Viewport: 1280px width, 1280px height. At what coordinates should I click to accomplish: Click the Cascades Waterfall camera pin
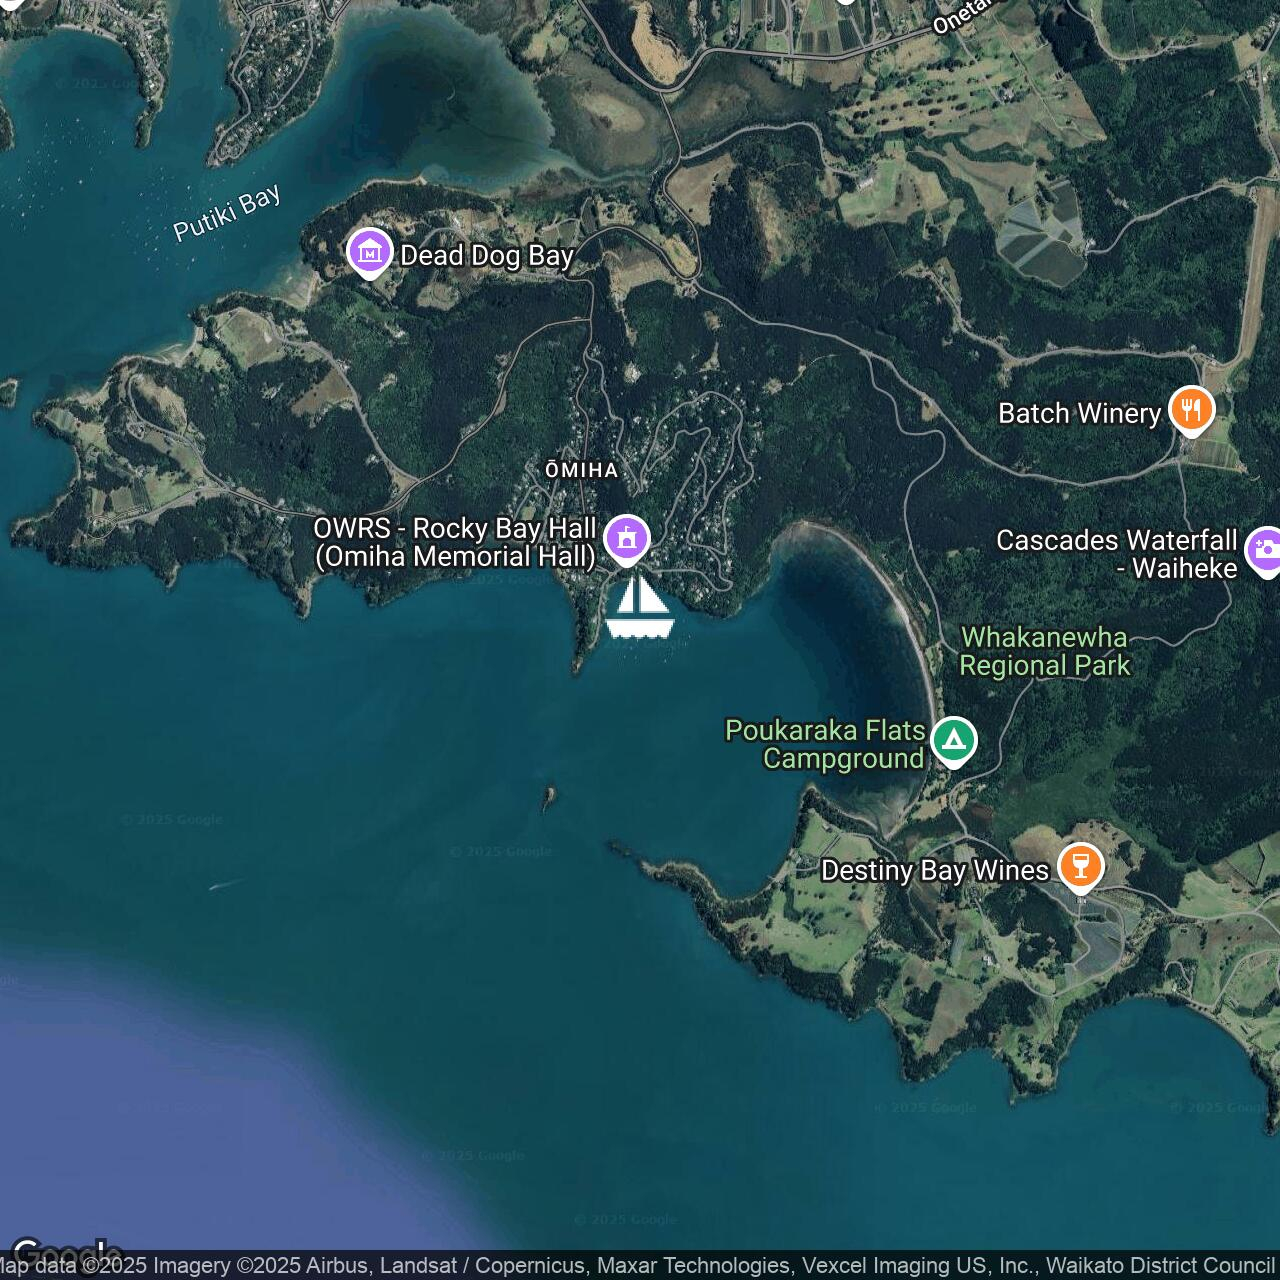tap(1264, 550)
